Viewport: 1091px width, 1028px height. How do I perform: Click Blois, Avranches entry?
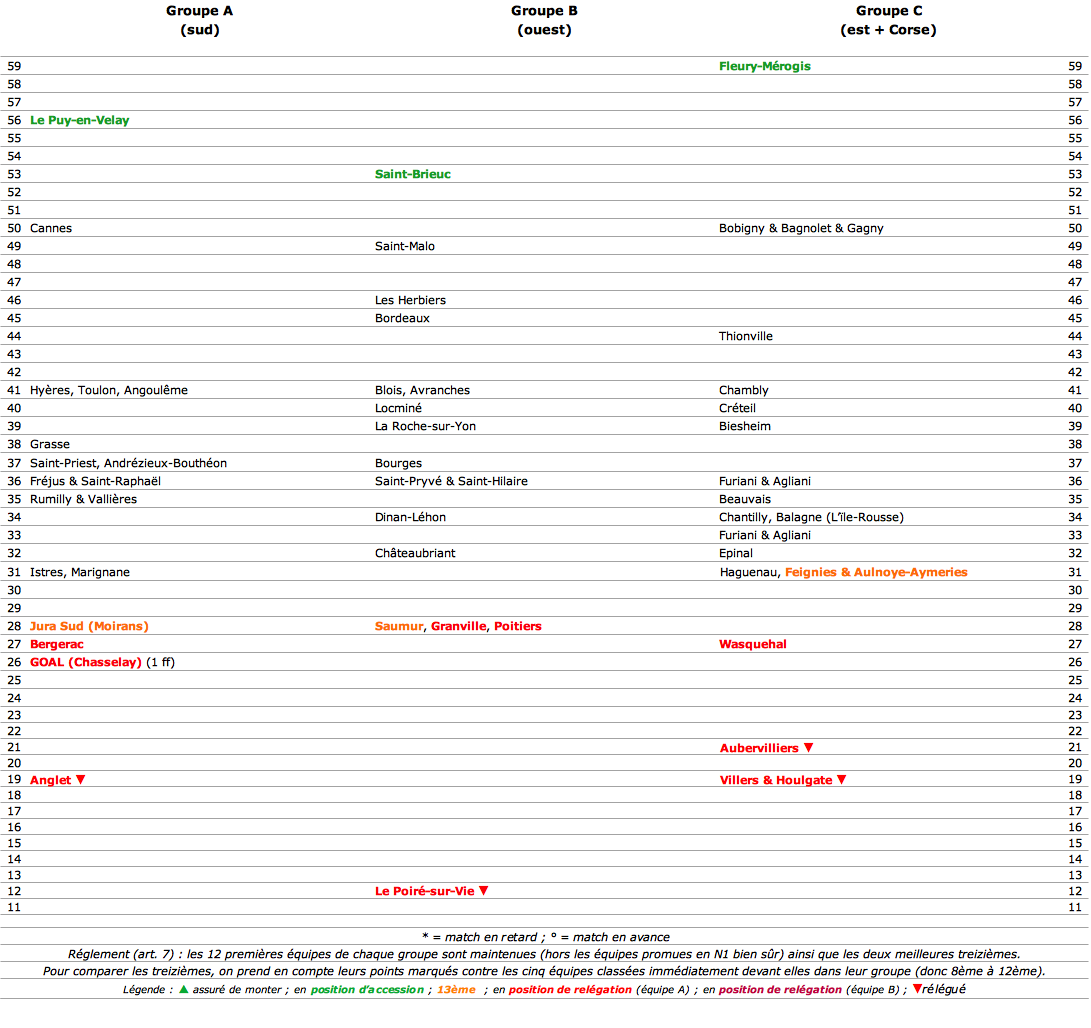coord(422,390)
